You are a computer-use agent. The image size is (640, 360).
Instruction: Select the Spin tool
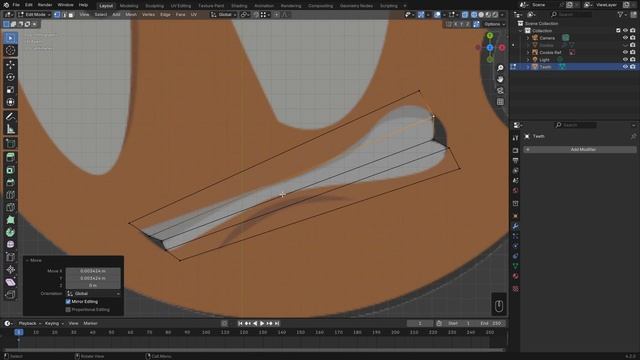[11, 232]
